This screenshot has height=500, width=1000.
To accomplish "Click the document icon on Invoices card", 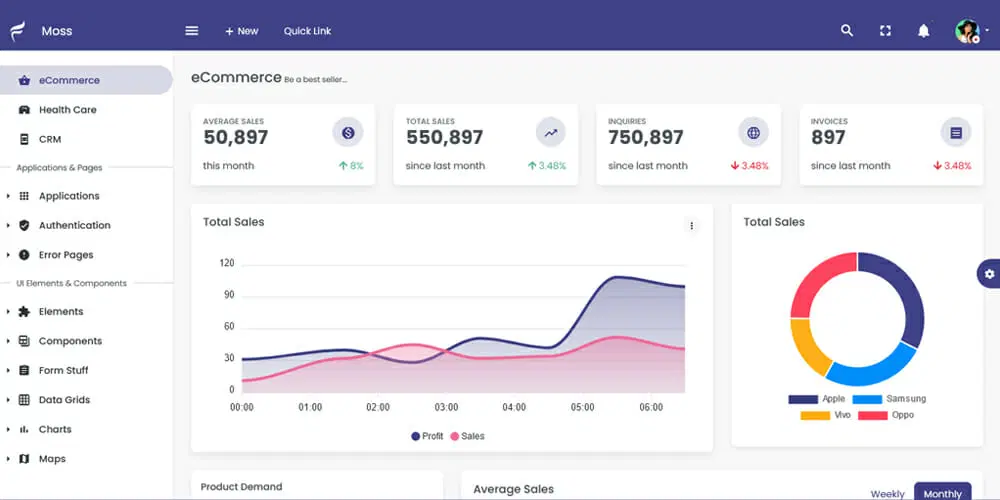I will [956, 133].
